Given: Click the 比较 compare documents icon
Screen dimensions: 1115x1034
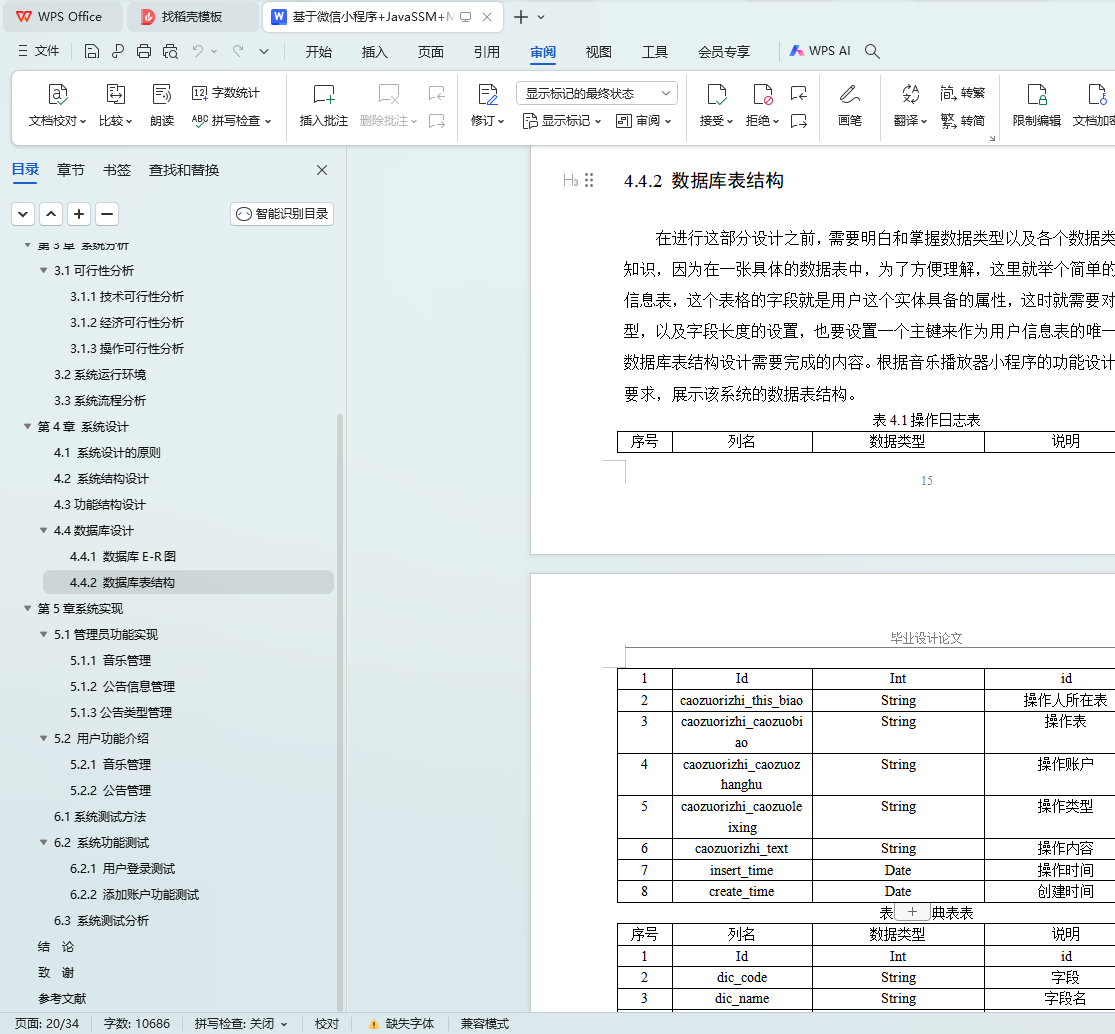Looking at the screenshot, I should coord(115,105).
